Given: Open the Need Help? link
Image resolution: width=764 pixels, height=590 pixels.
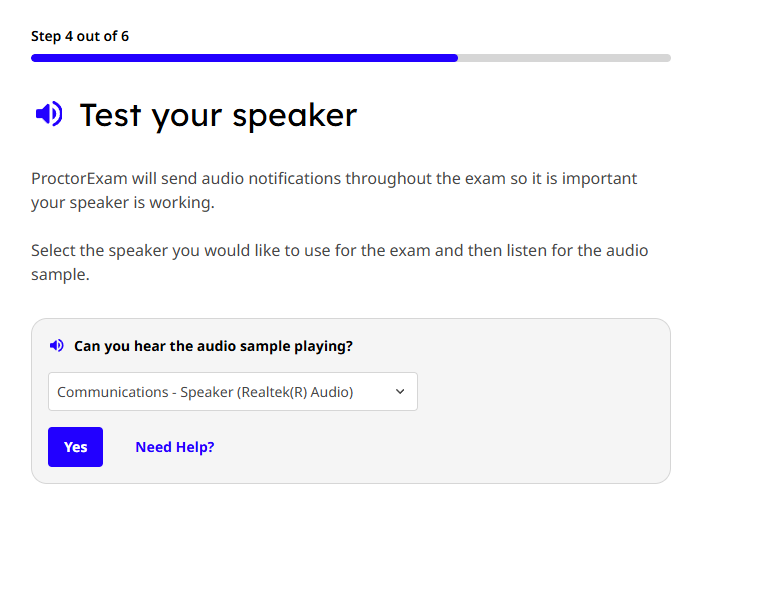Looking at the screenshot, I should click(175, 447).
